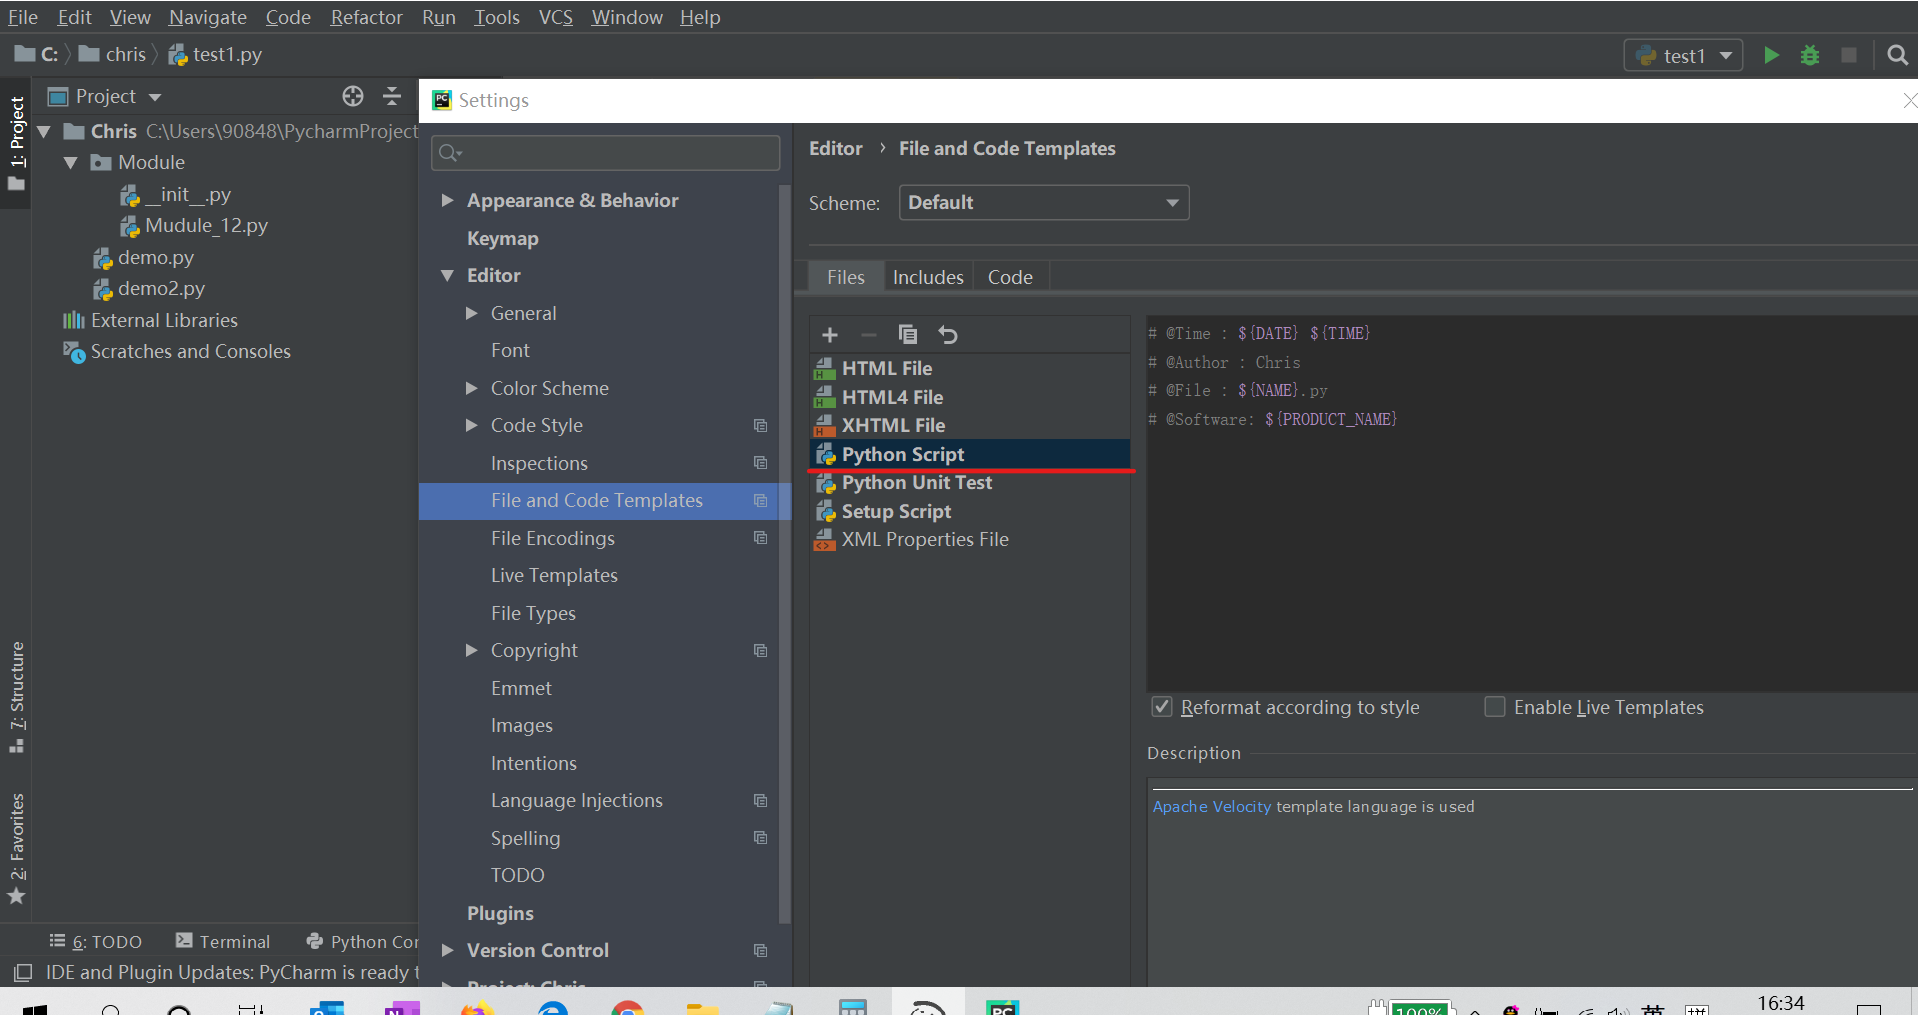The image size is (1918, 1015).
Task: Click per-project icon beside Version Control
Action: click(x=760, y=951)
